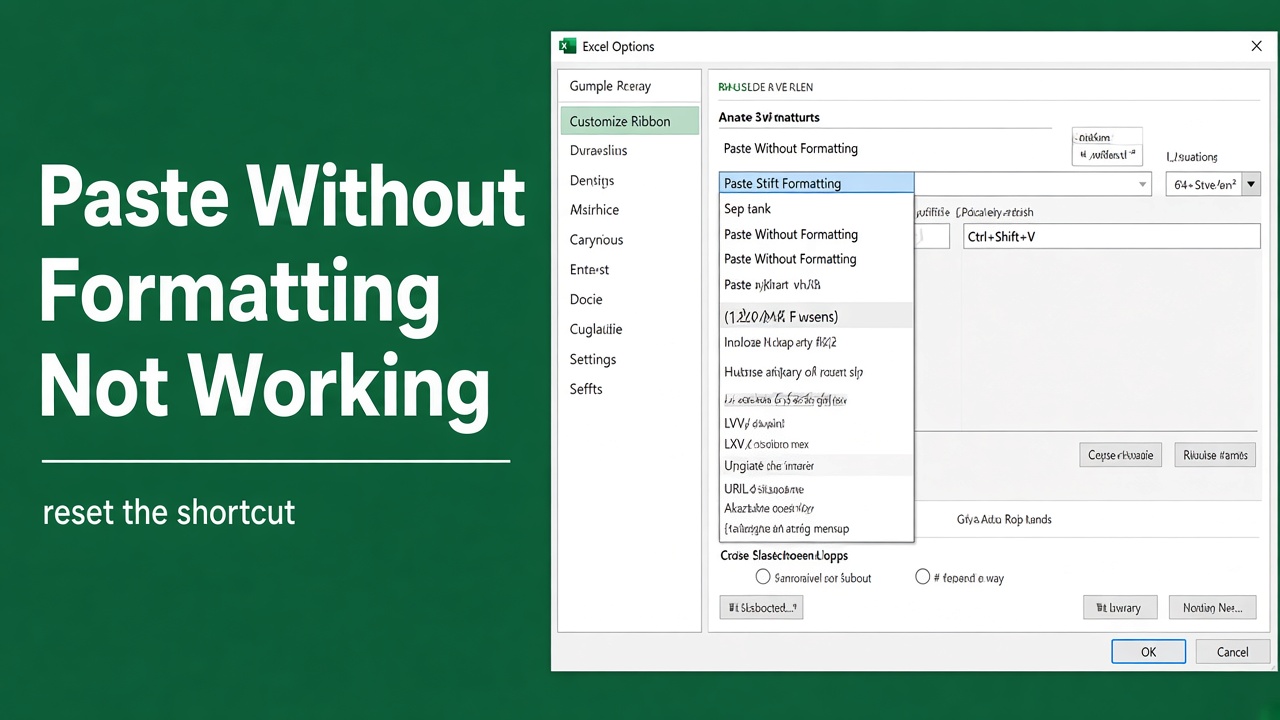Viewport: 1280px width, 720px height.
Task: Select the Sanroraivel por Subout radio button
Action: click(x=763, y=577)
